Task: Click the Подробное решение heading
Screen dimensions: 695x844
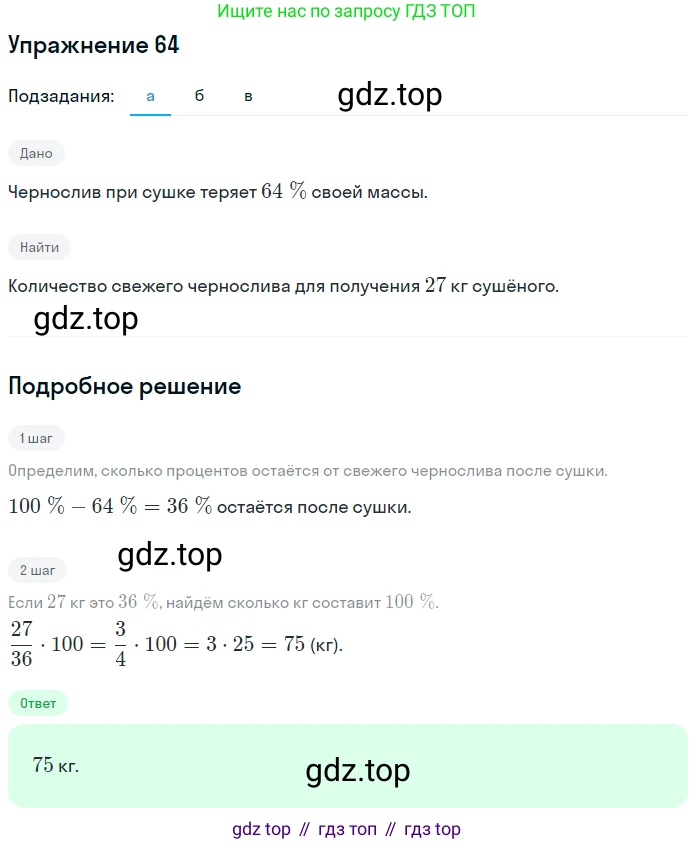Action: 125,386
